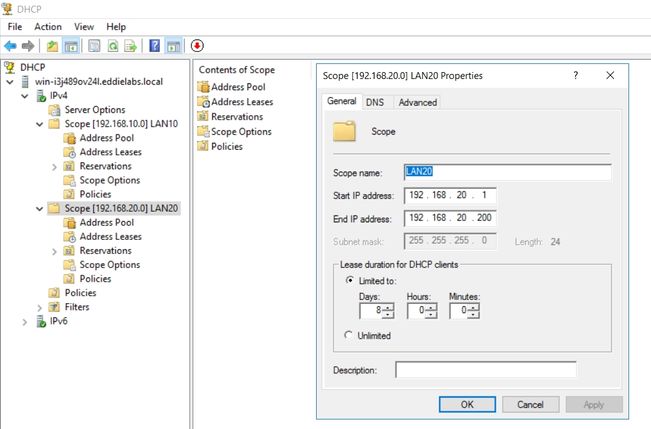The height and width of the screenshot is (429, 651).
Task: Open Address Pool in Contents of Scope
Action: click(x=238, y=87)
